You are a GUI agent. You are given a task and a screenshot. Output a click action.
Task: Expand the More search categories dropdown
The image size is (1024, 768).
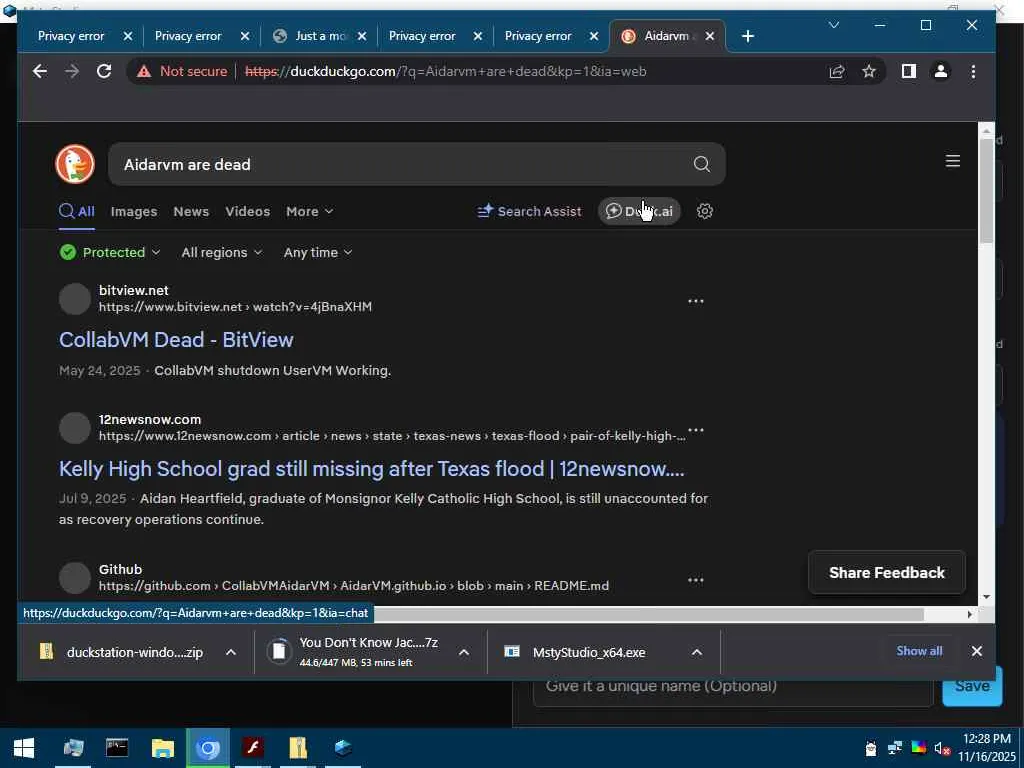310,211
